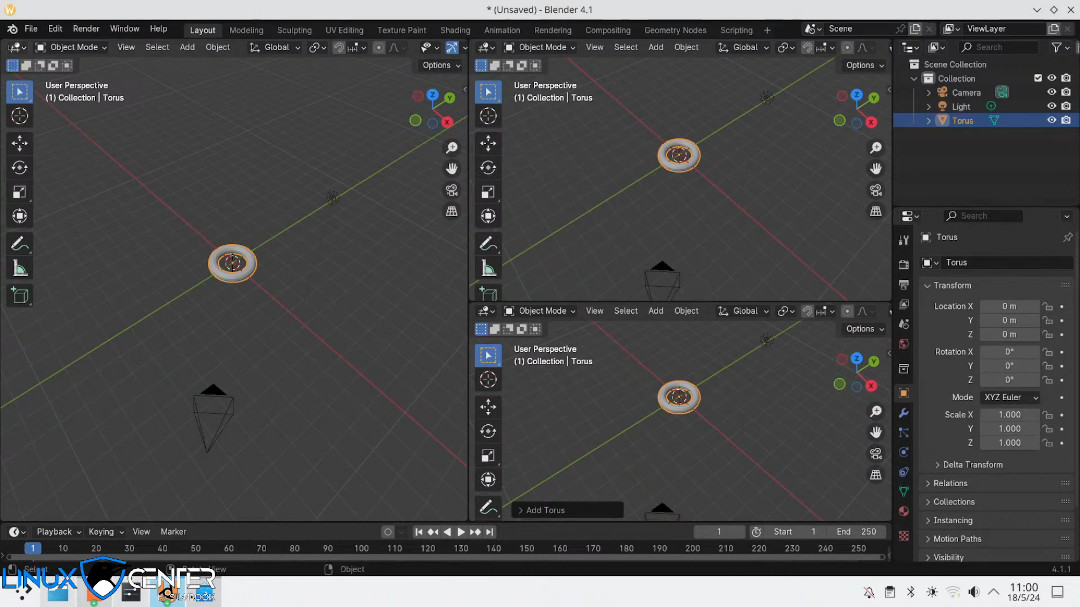The image size is (1080, 607).
Task: Open the XYZ Euler rotation mode dropdown
Action: 1010,397
